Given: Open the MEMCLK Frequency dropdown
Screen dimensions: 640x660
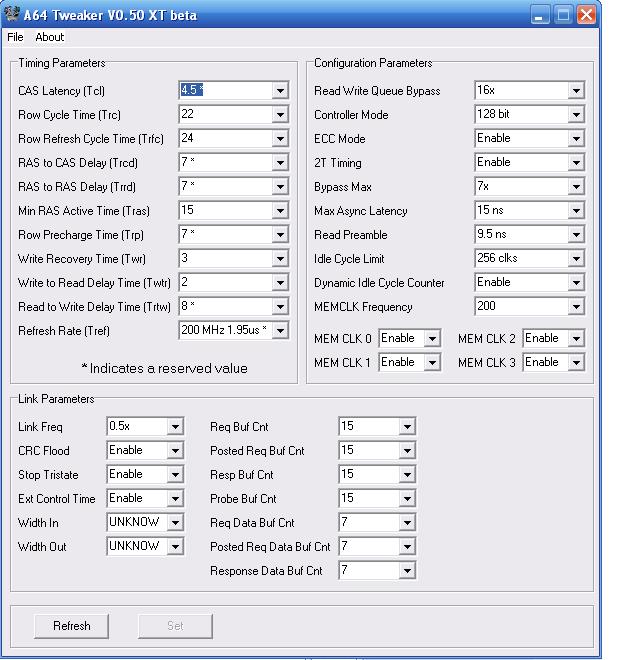Looking at the screenshot, I should pos(576,306).
